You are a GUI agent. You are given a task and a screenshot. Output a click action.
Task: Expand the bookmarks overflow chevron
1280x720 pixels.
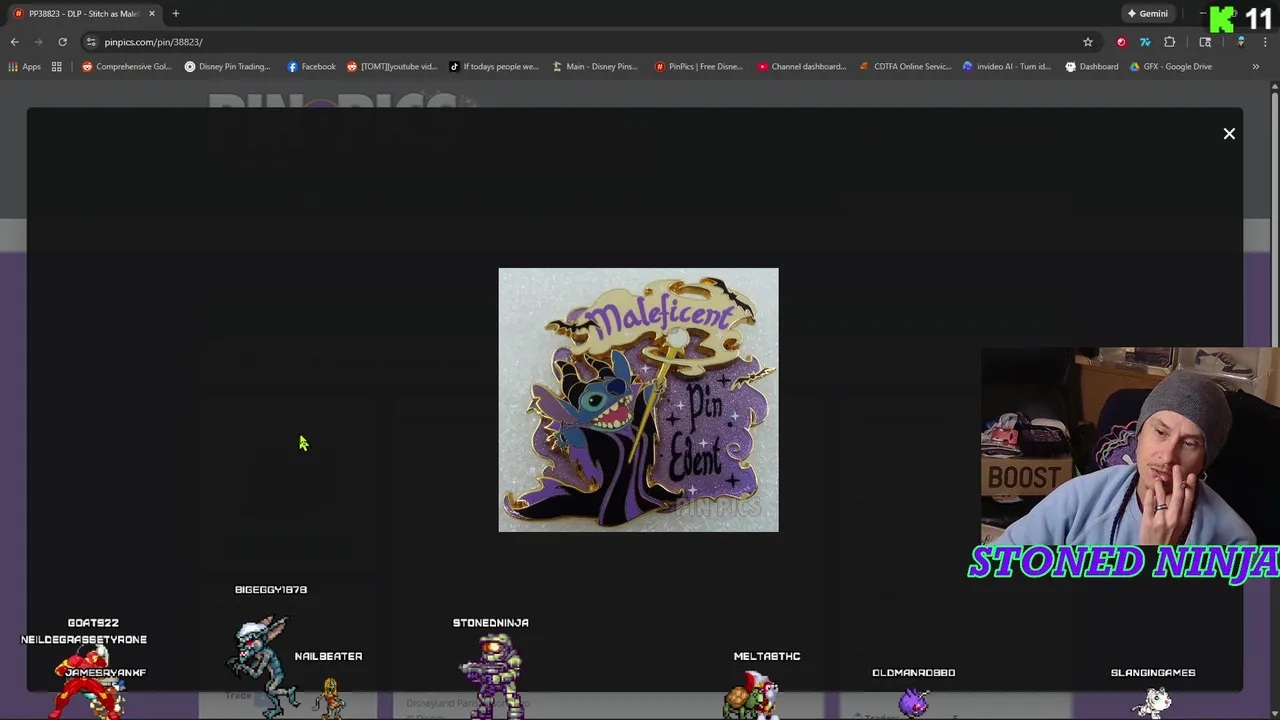[x=1256, y=67]
